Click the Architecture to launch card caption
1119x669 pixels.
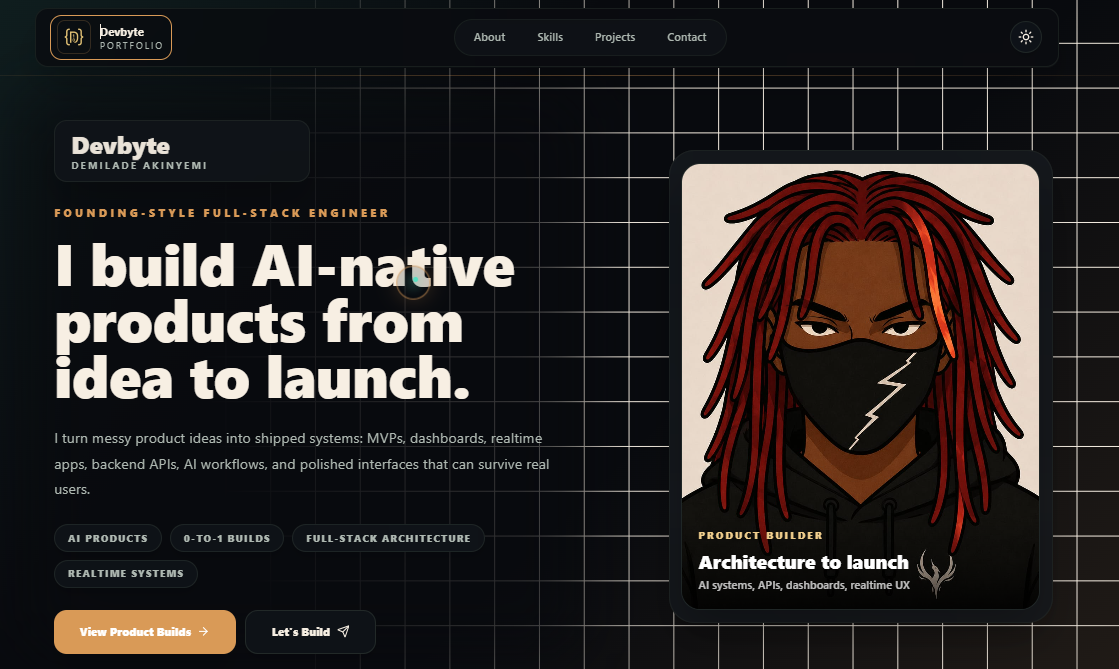point(804,563)
